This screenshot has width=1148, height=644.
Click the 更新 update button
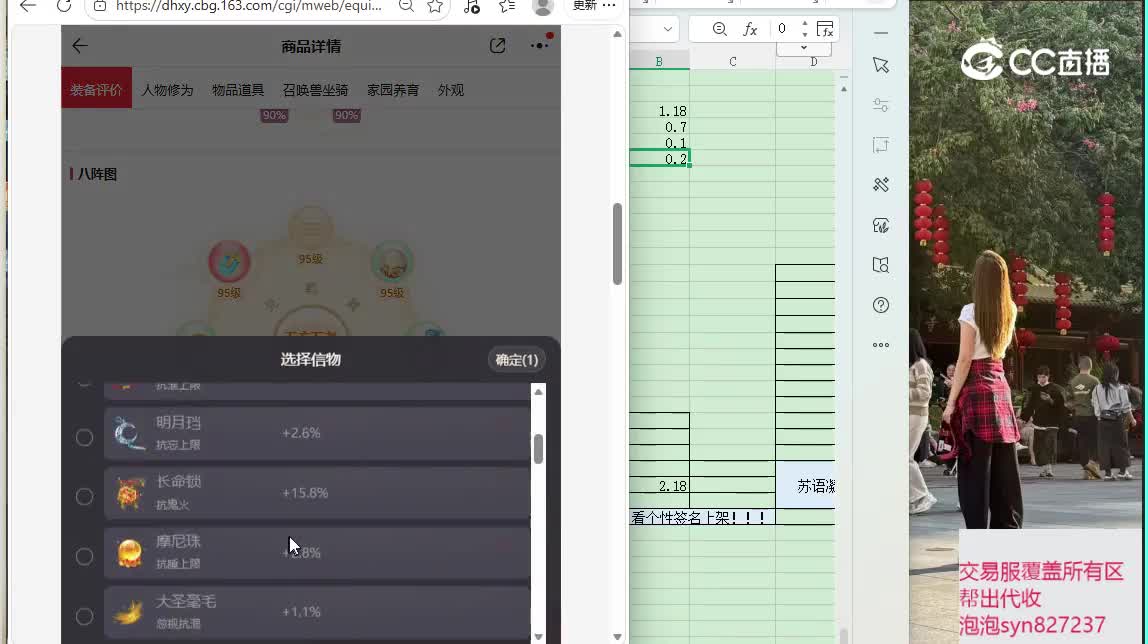pos(584,6)
